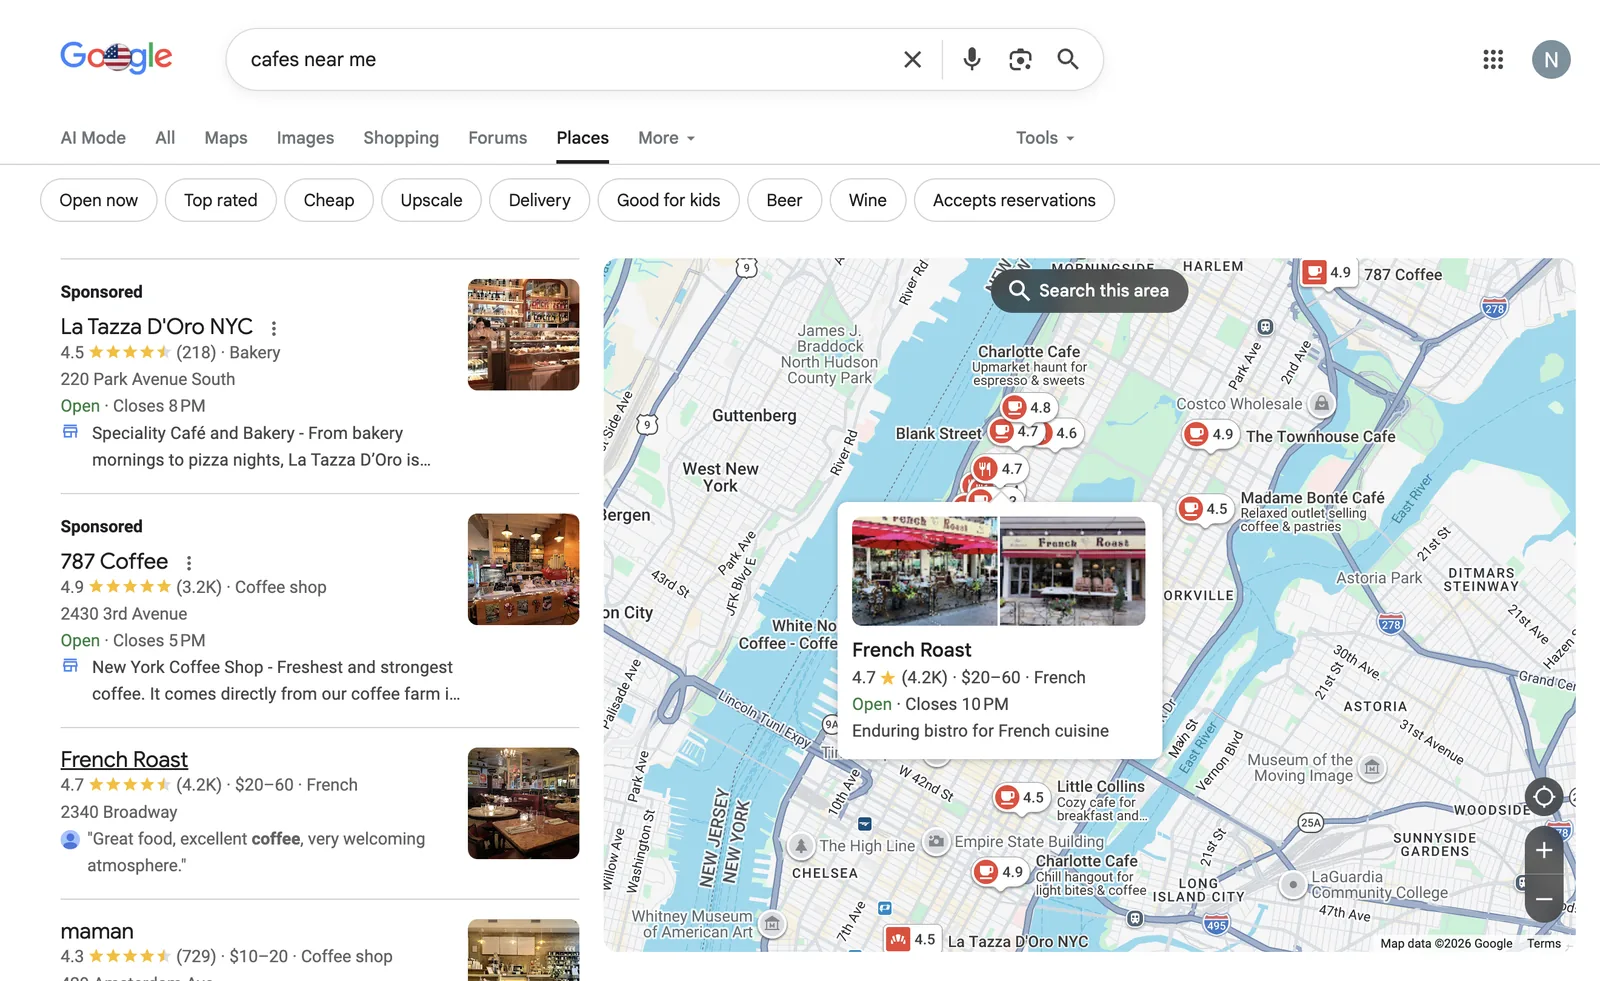Click French Roast title in map popup
1600x981 pixels.
pos(912,650)
